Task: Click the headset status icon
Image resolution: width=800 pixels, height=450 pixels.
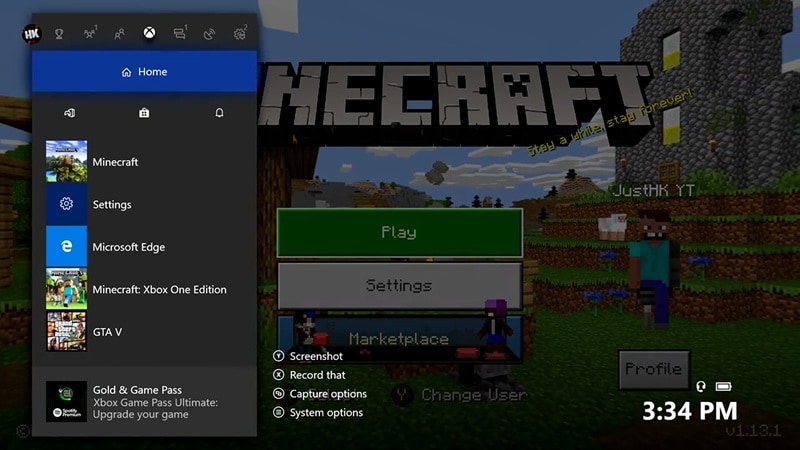Action: pyautogui.click(x=701, y=387)
